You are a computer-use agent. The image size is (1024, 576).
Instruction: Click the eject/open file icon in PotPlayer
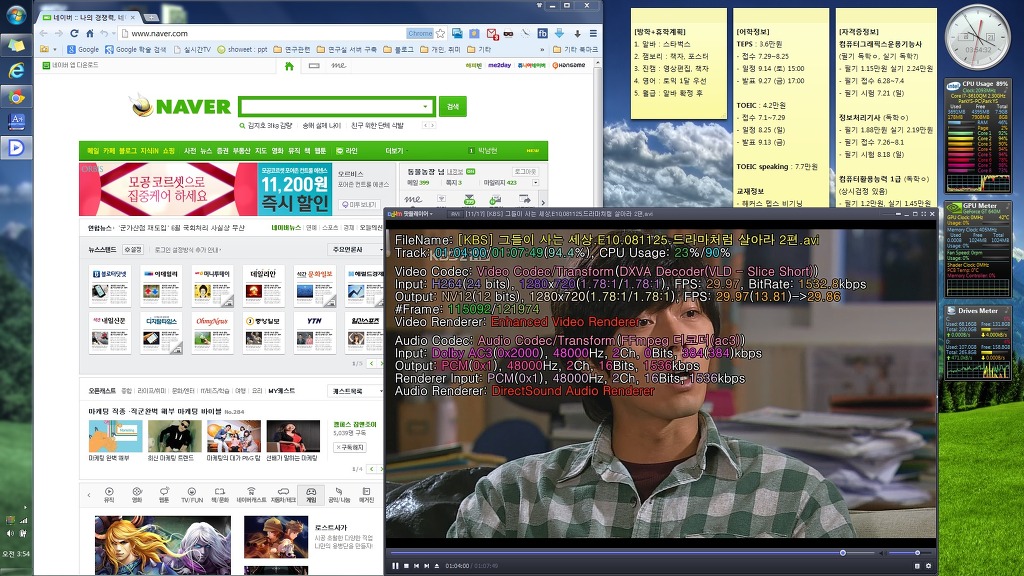(437, 566)
